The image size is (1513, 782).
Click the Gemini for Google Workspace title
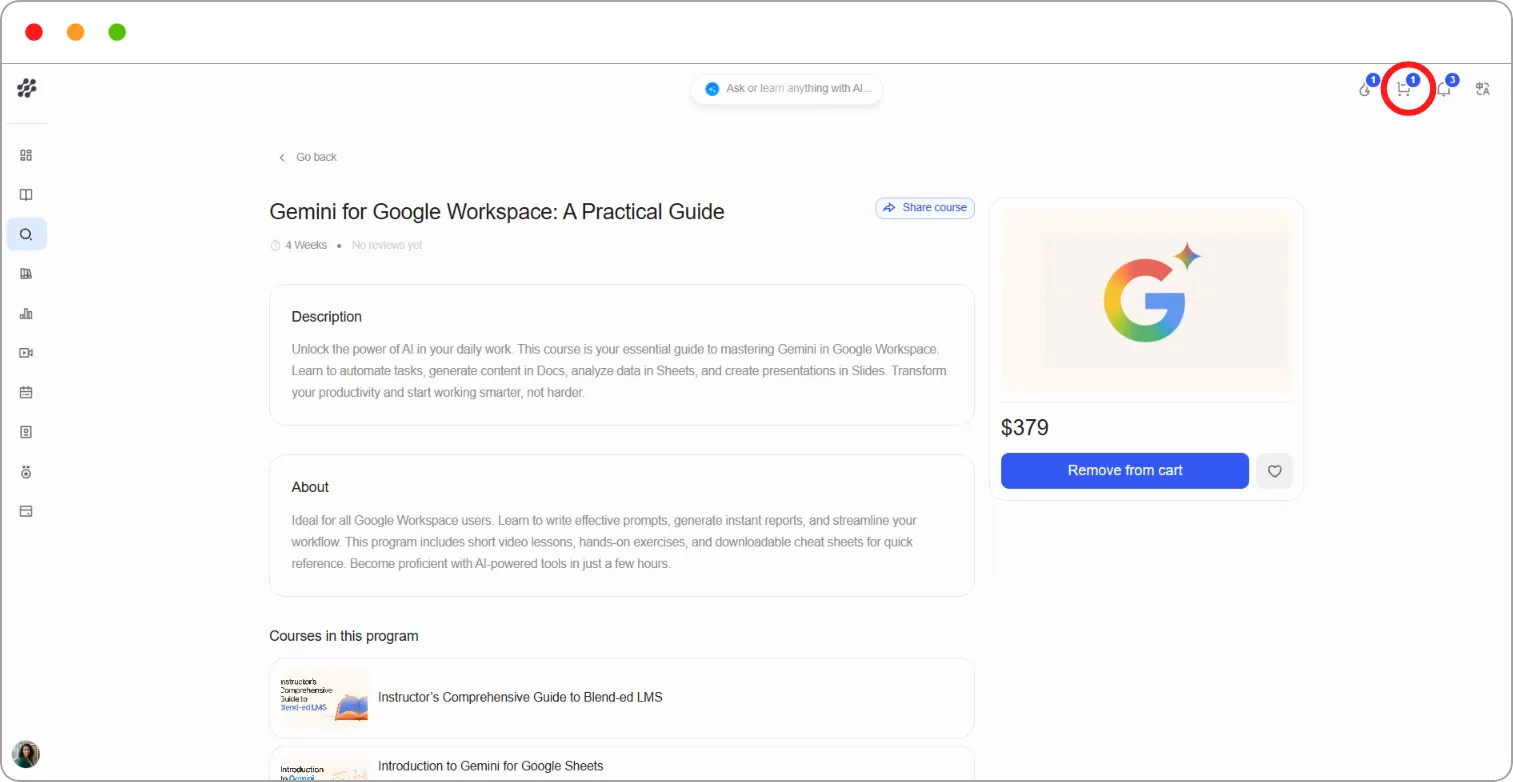click(x=497, y=212)
